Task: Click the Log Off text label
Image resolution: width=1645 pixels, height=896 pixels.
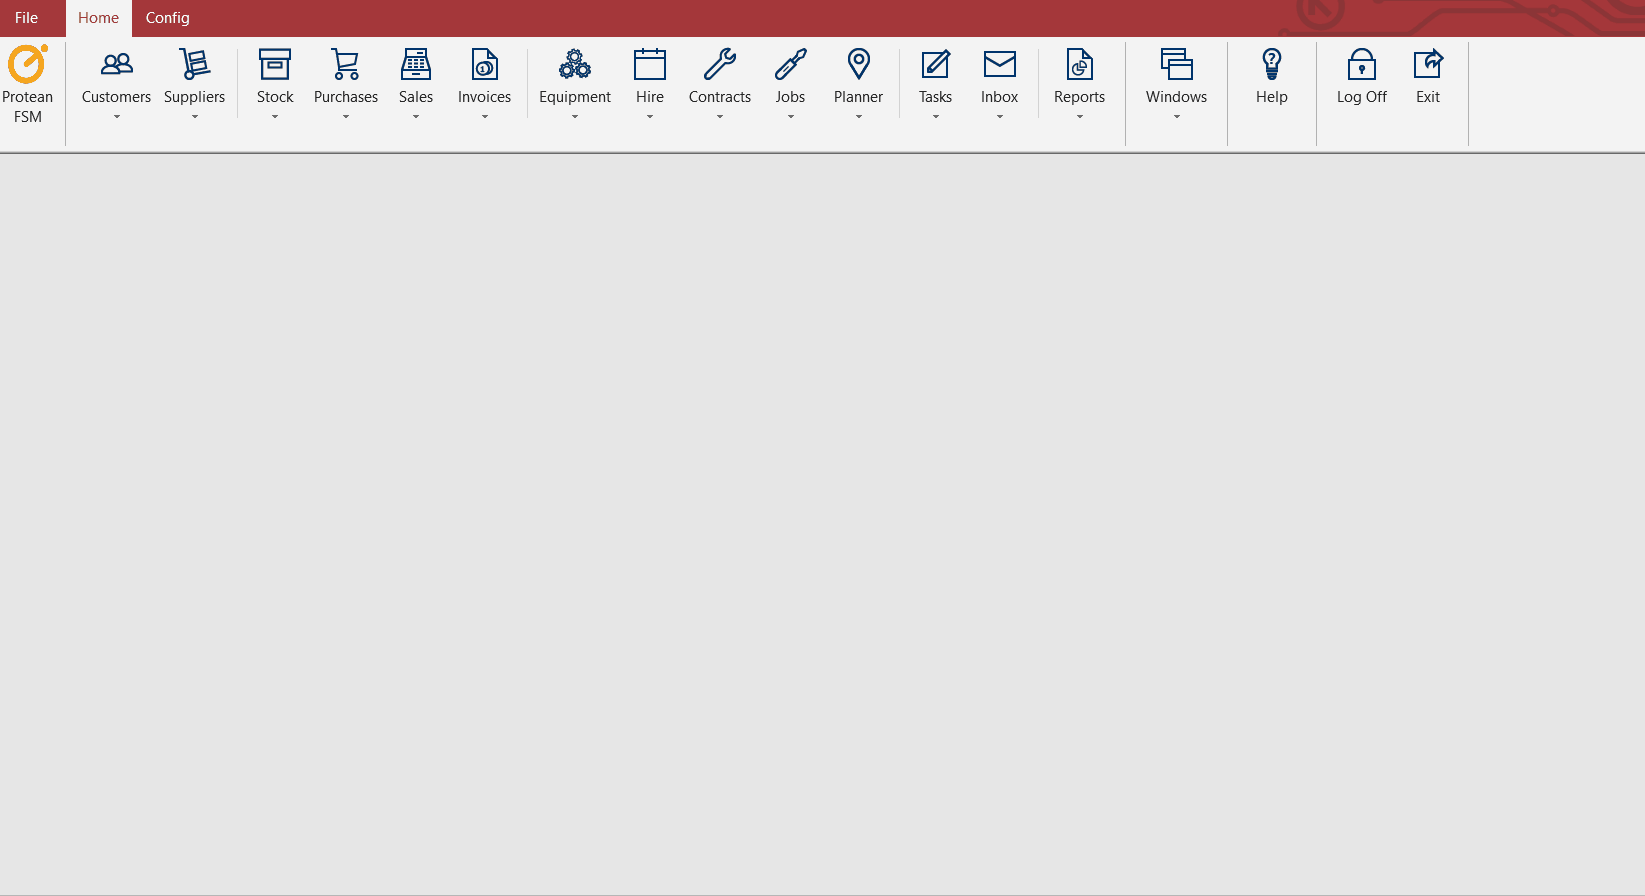Action: pos(1362,97)
